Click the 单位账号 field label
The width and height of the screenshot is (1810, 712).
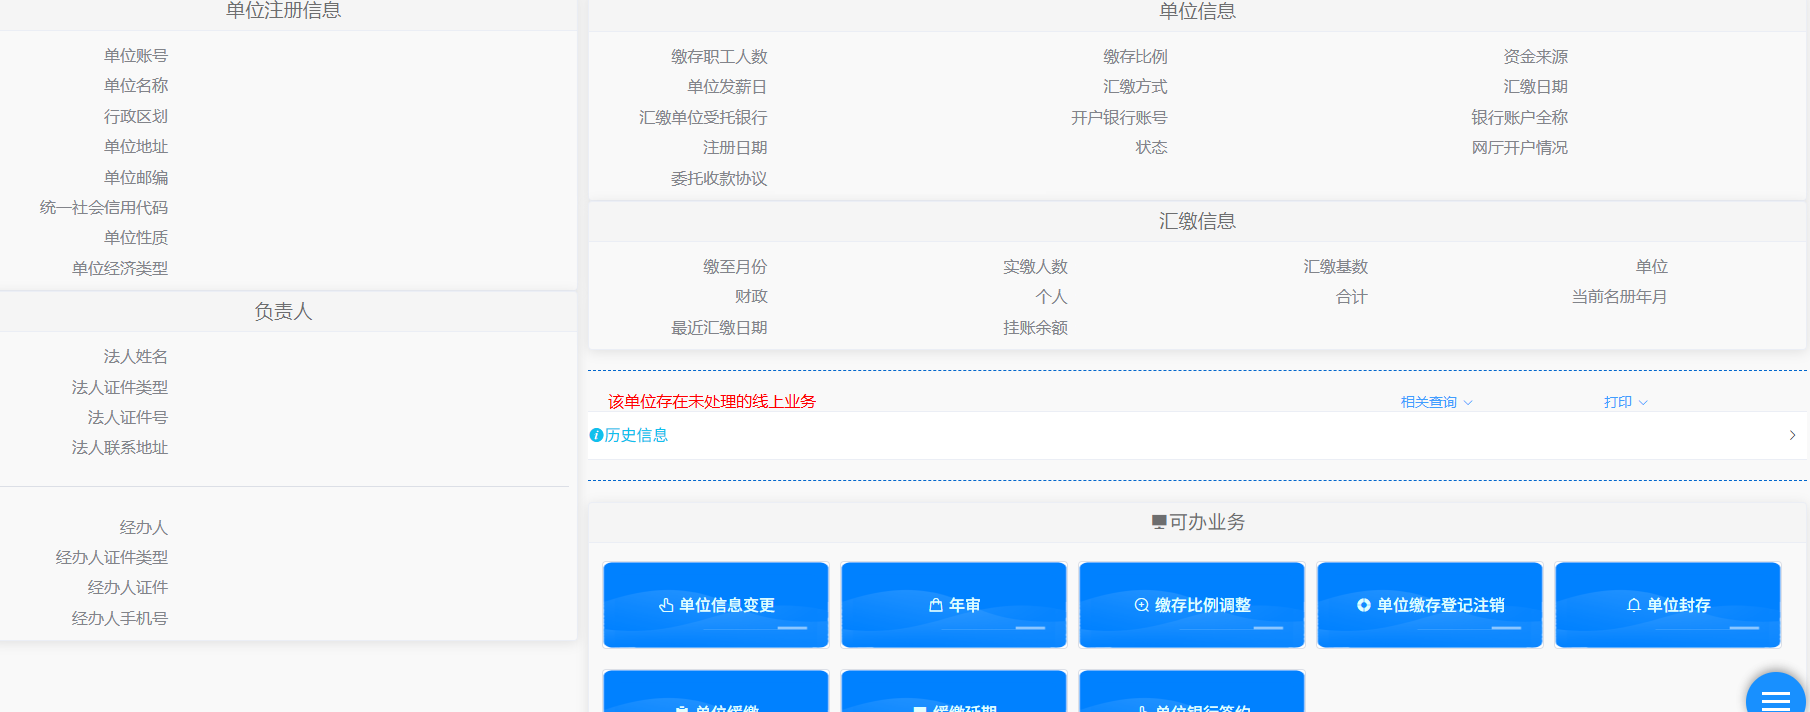(x=136, y=56)
